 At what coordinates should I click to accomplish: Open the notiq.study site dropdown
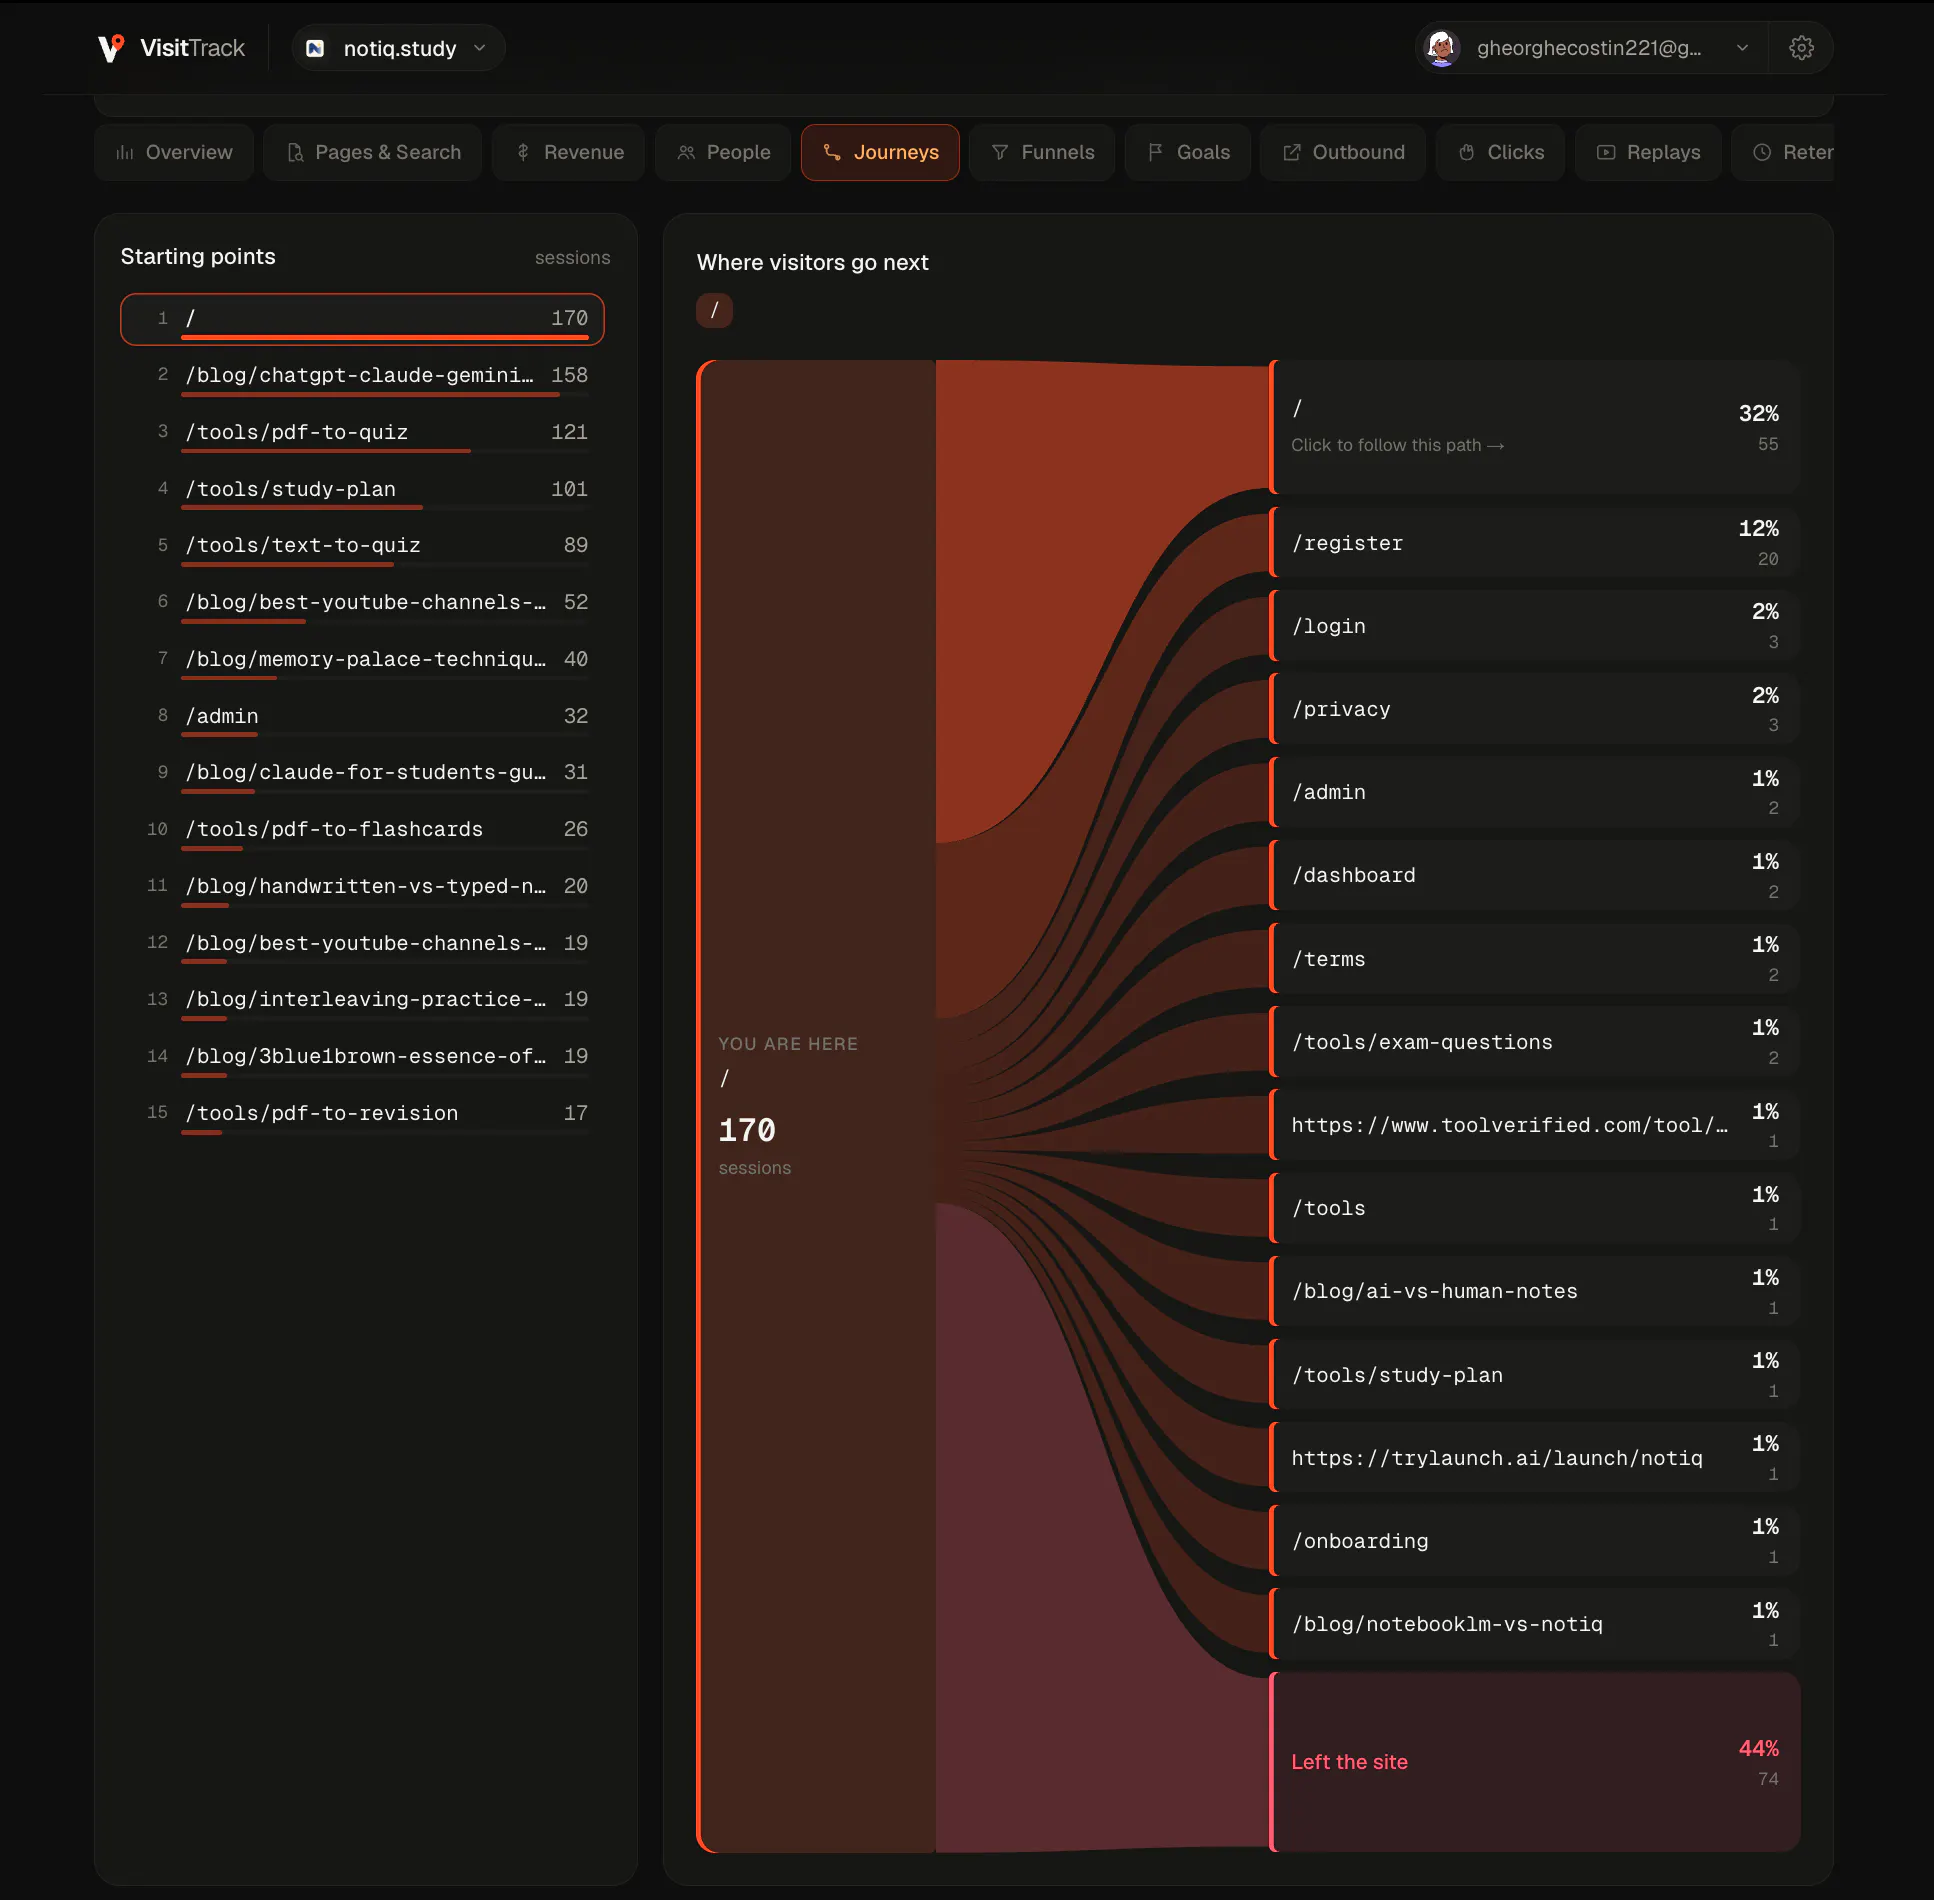tap(398, 48)
